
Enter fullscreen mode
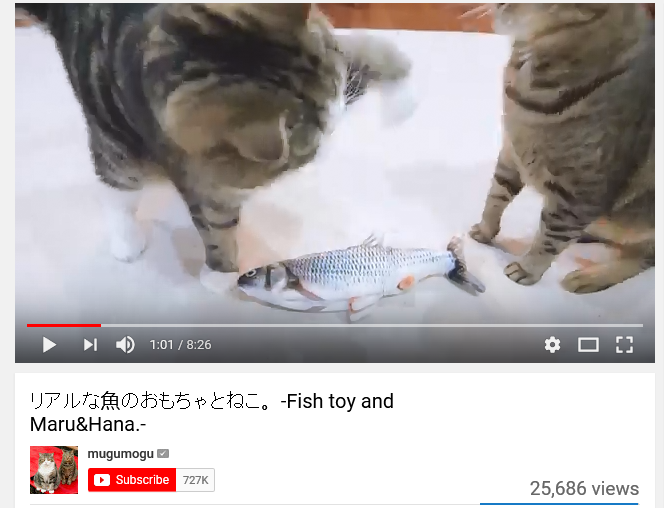click(x=624, y=345)
